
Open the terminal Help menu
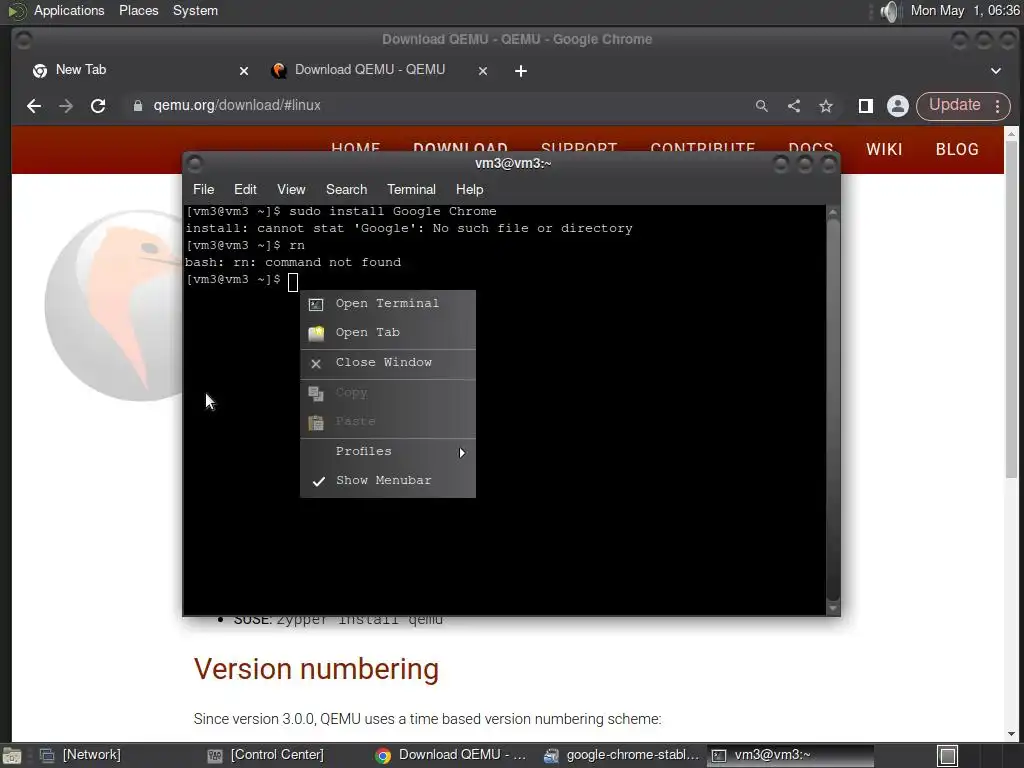469,189
